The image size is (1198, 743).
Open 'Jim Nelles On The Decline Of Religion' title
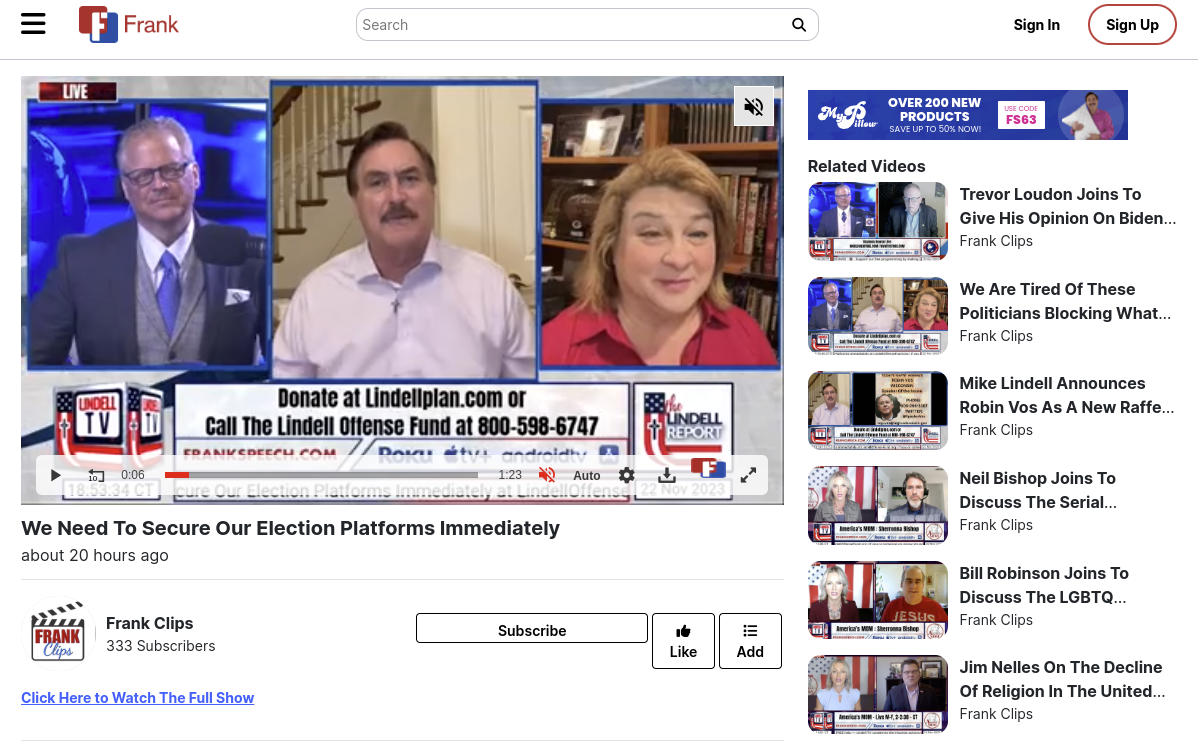pyautogui.click(x=1062, y=679)
